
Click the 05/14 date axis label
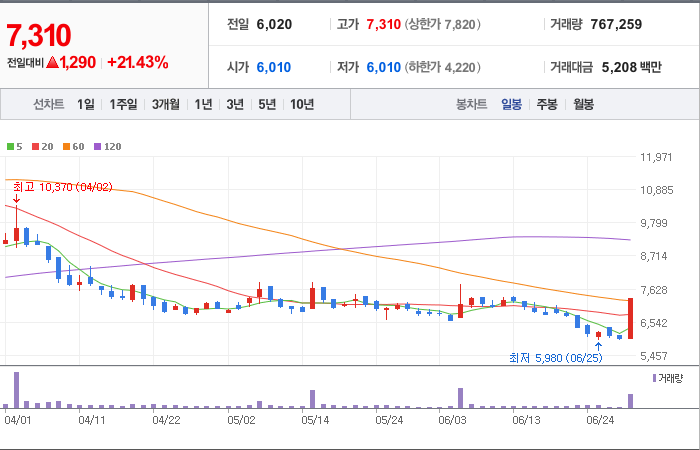tap(315, 421)
